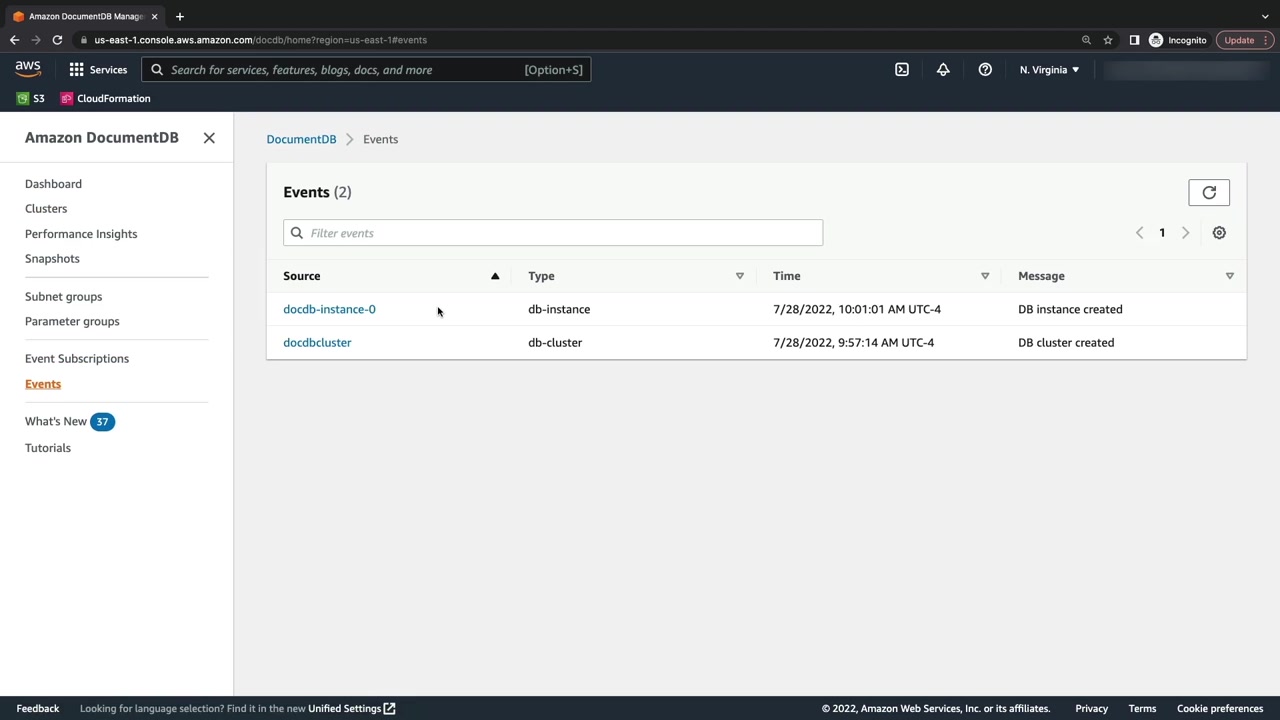
Task: Click the Message column header
Action: 1041,276
